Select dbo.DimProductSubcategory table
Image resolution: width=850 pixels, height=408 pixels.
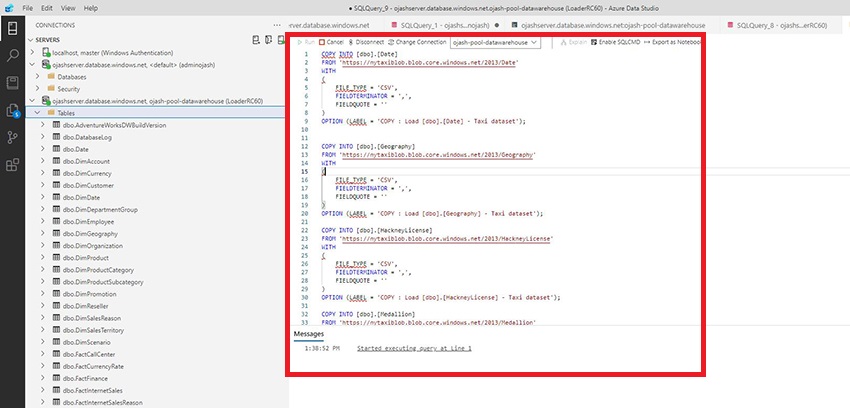pyautogui.click(x=103, y=282)
